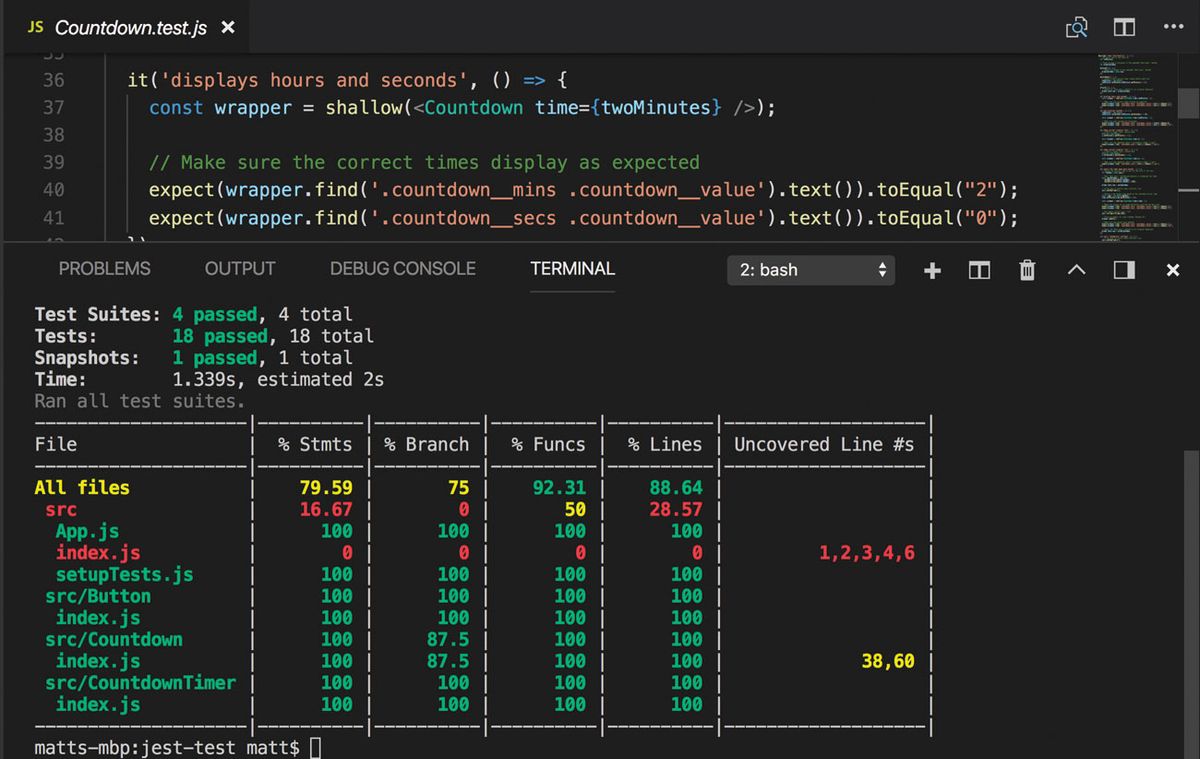Split the editor with the split editor icon
The height and width of the screenshot is (759, 1200).
pyautogui.click(x=1123, y=27)
